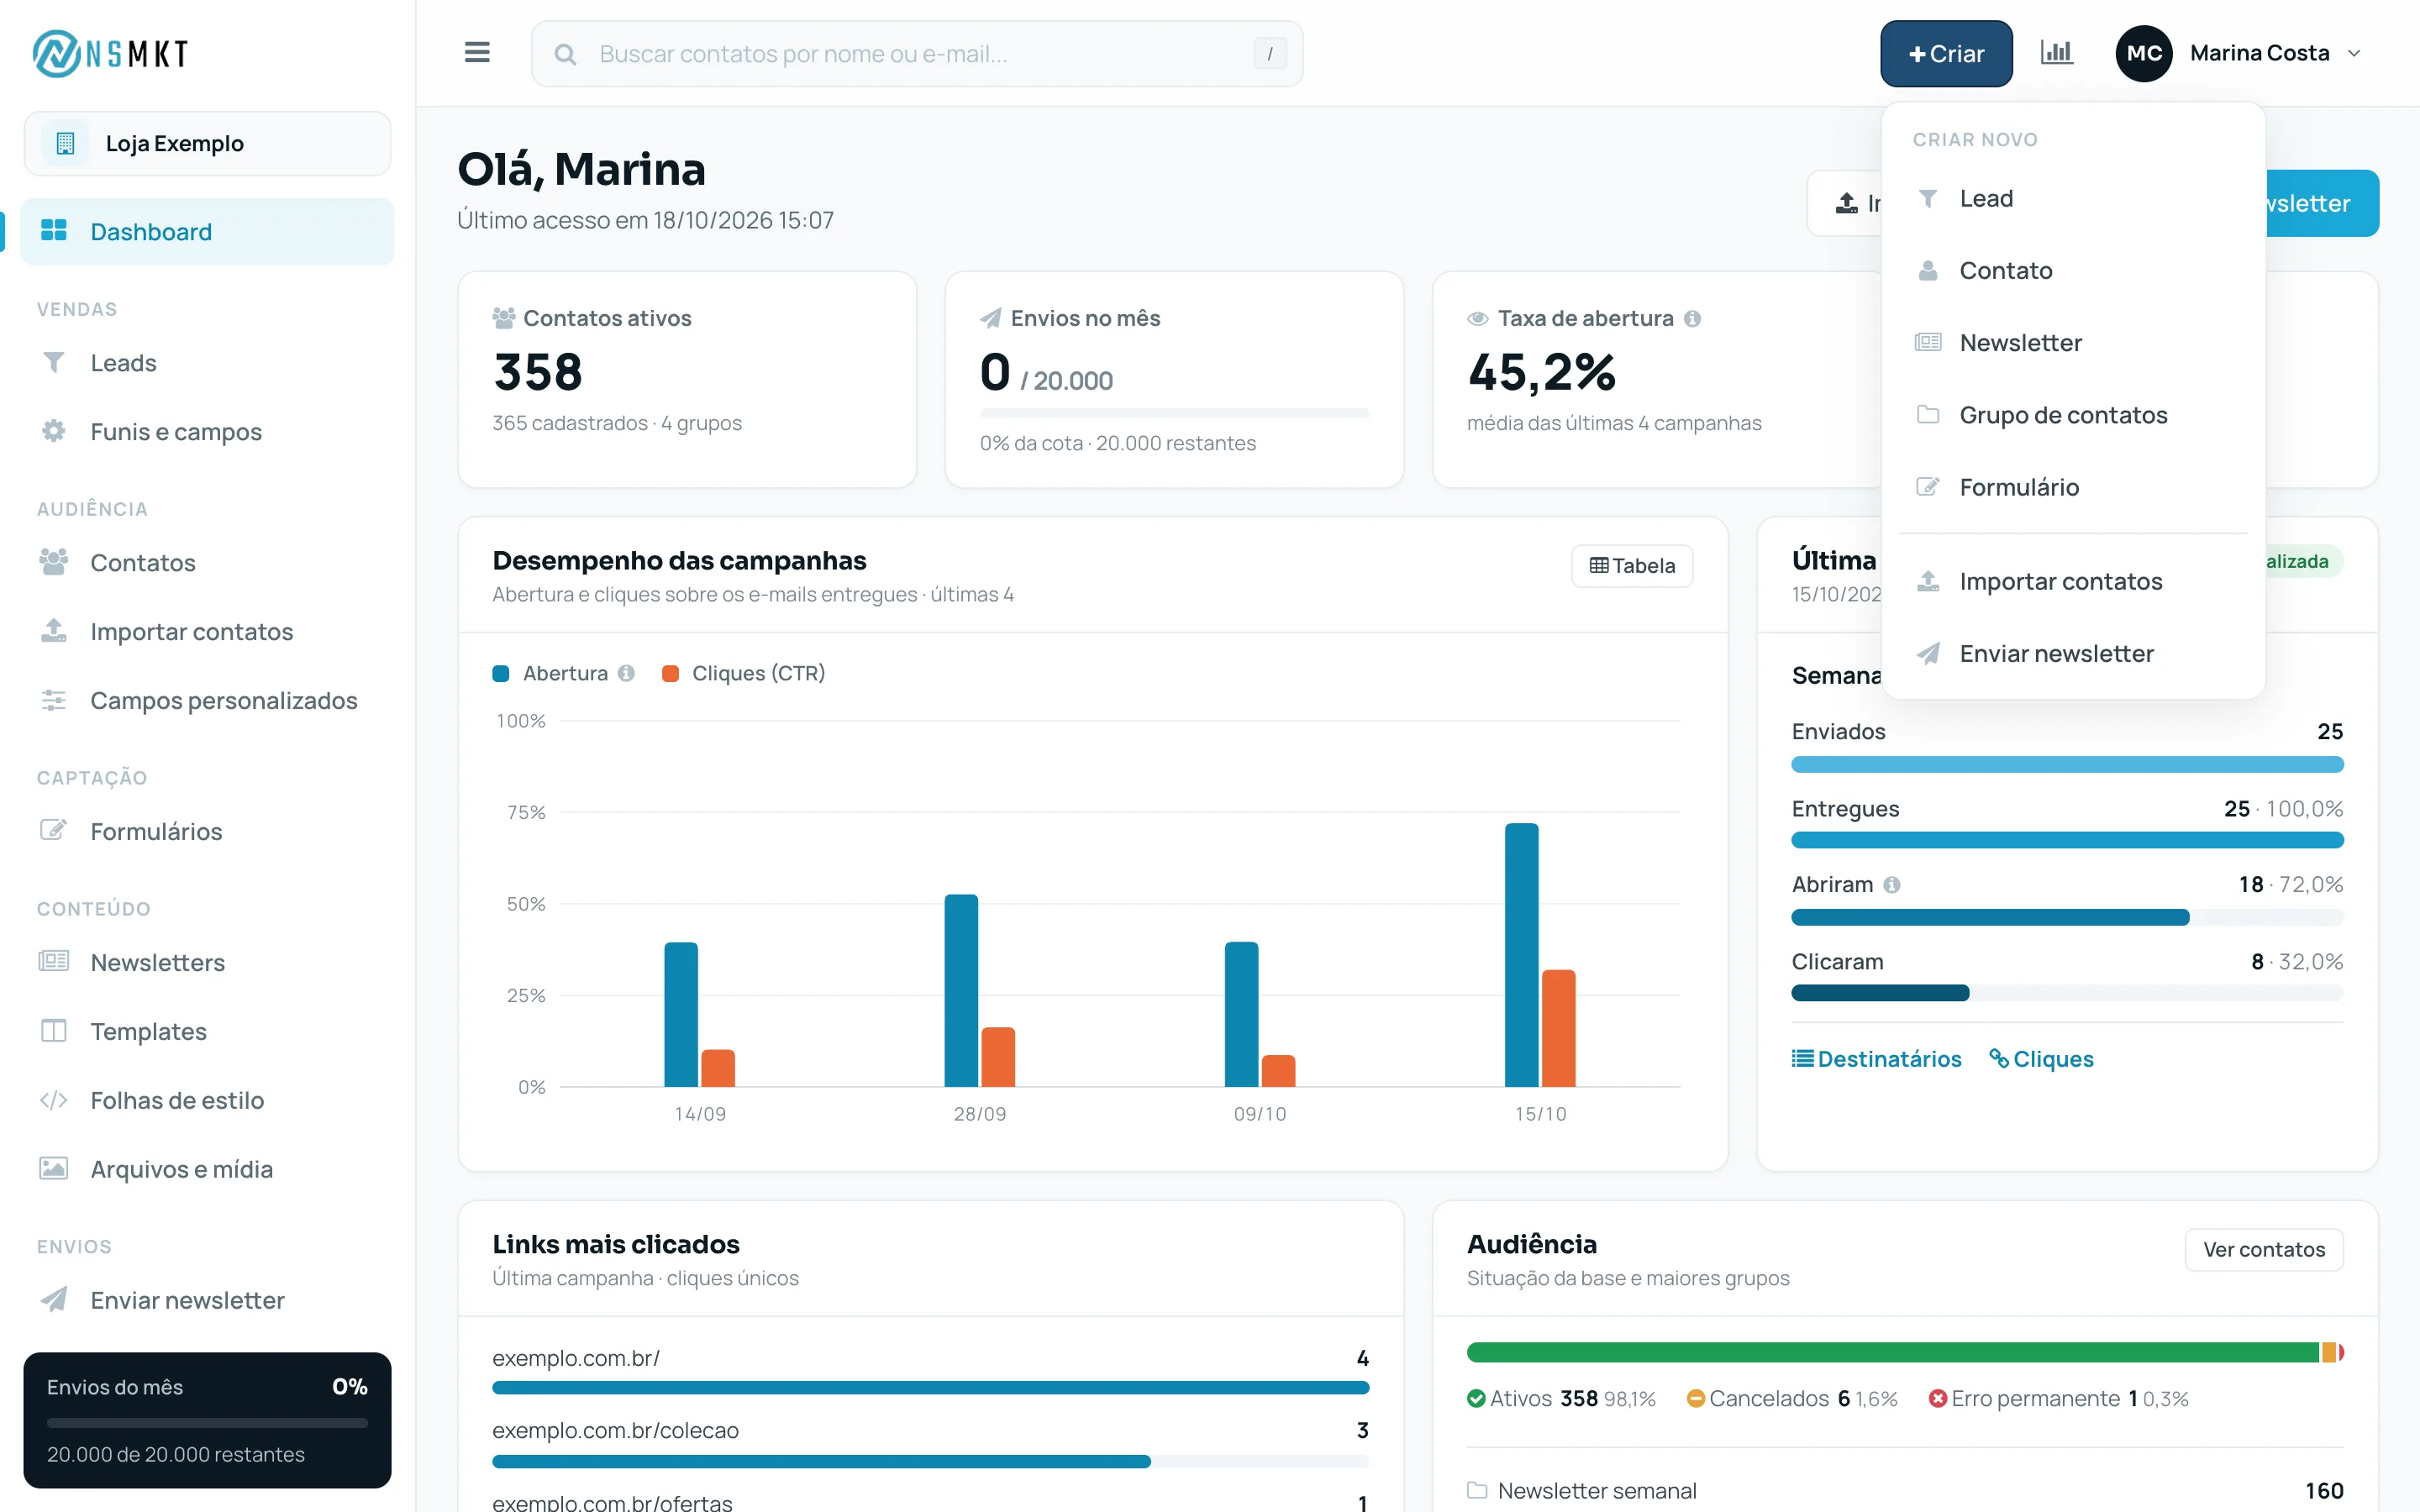
Task: Click the info icon next to Abriram
Action: tap(1892, 884)
